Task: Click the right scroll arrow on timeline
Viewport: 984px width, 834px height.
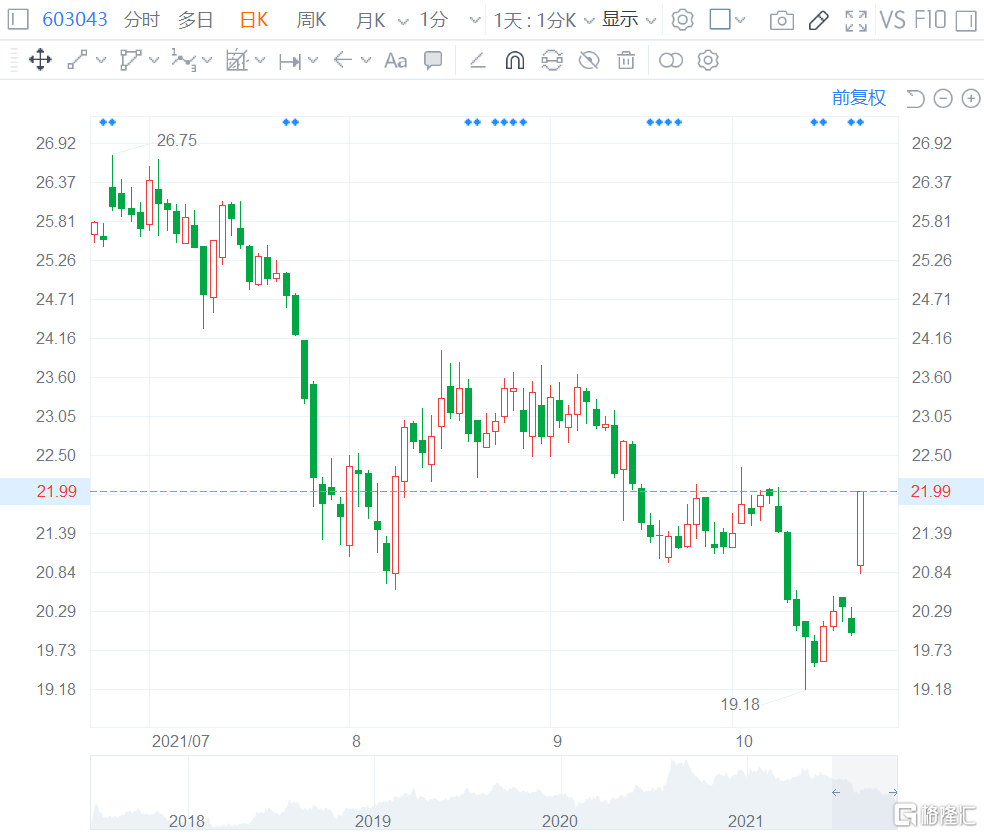Action: (x=892, y=793)
